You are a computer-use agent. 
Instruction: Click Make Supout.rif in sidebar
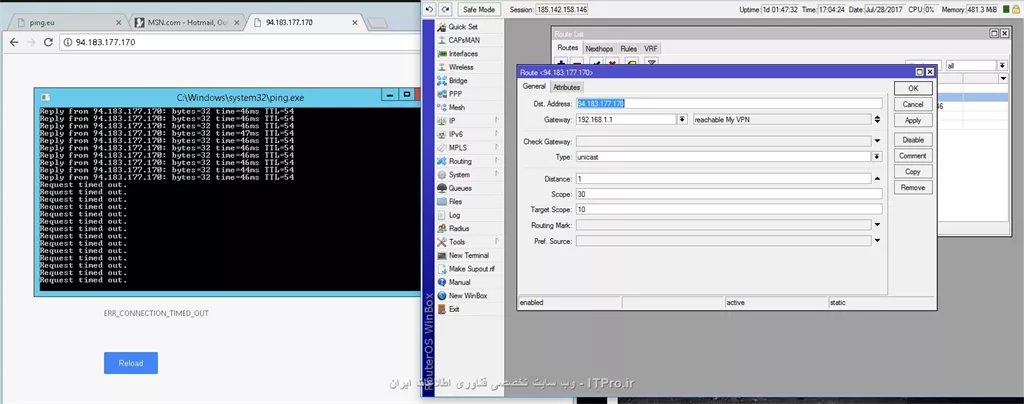click(x=471, y=269)
